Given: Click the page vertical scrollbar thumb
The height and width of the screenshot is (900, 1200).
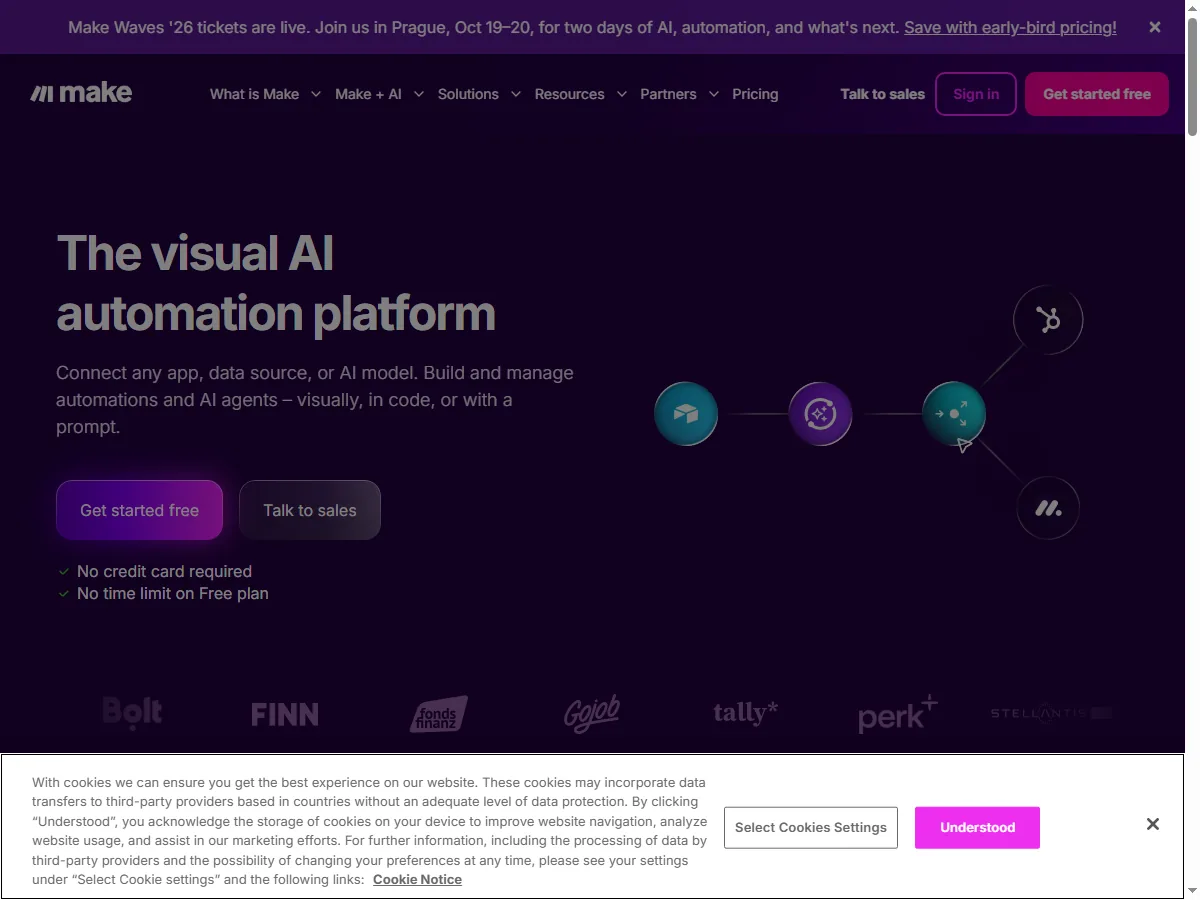Looking at the screenshot, I should [x=1192, y=75].
